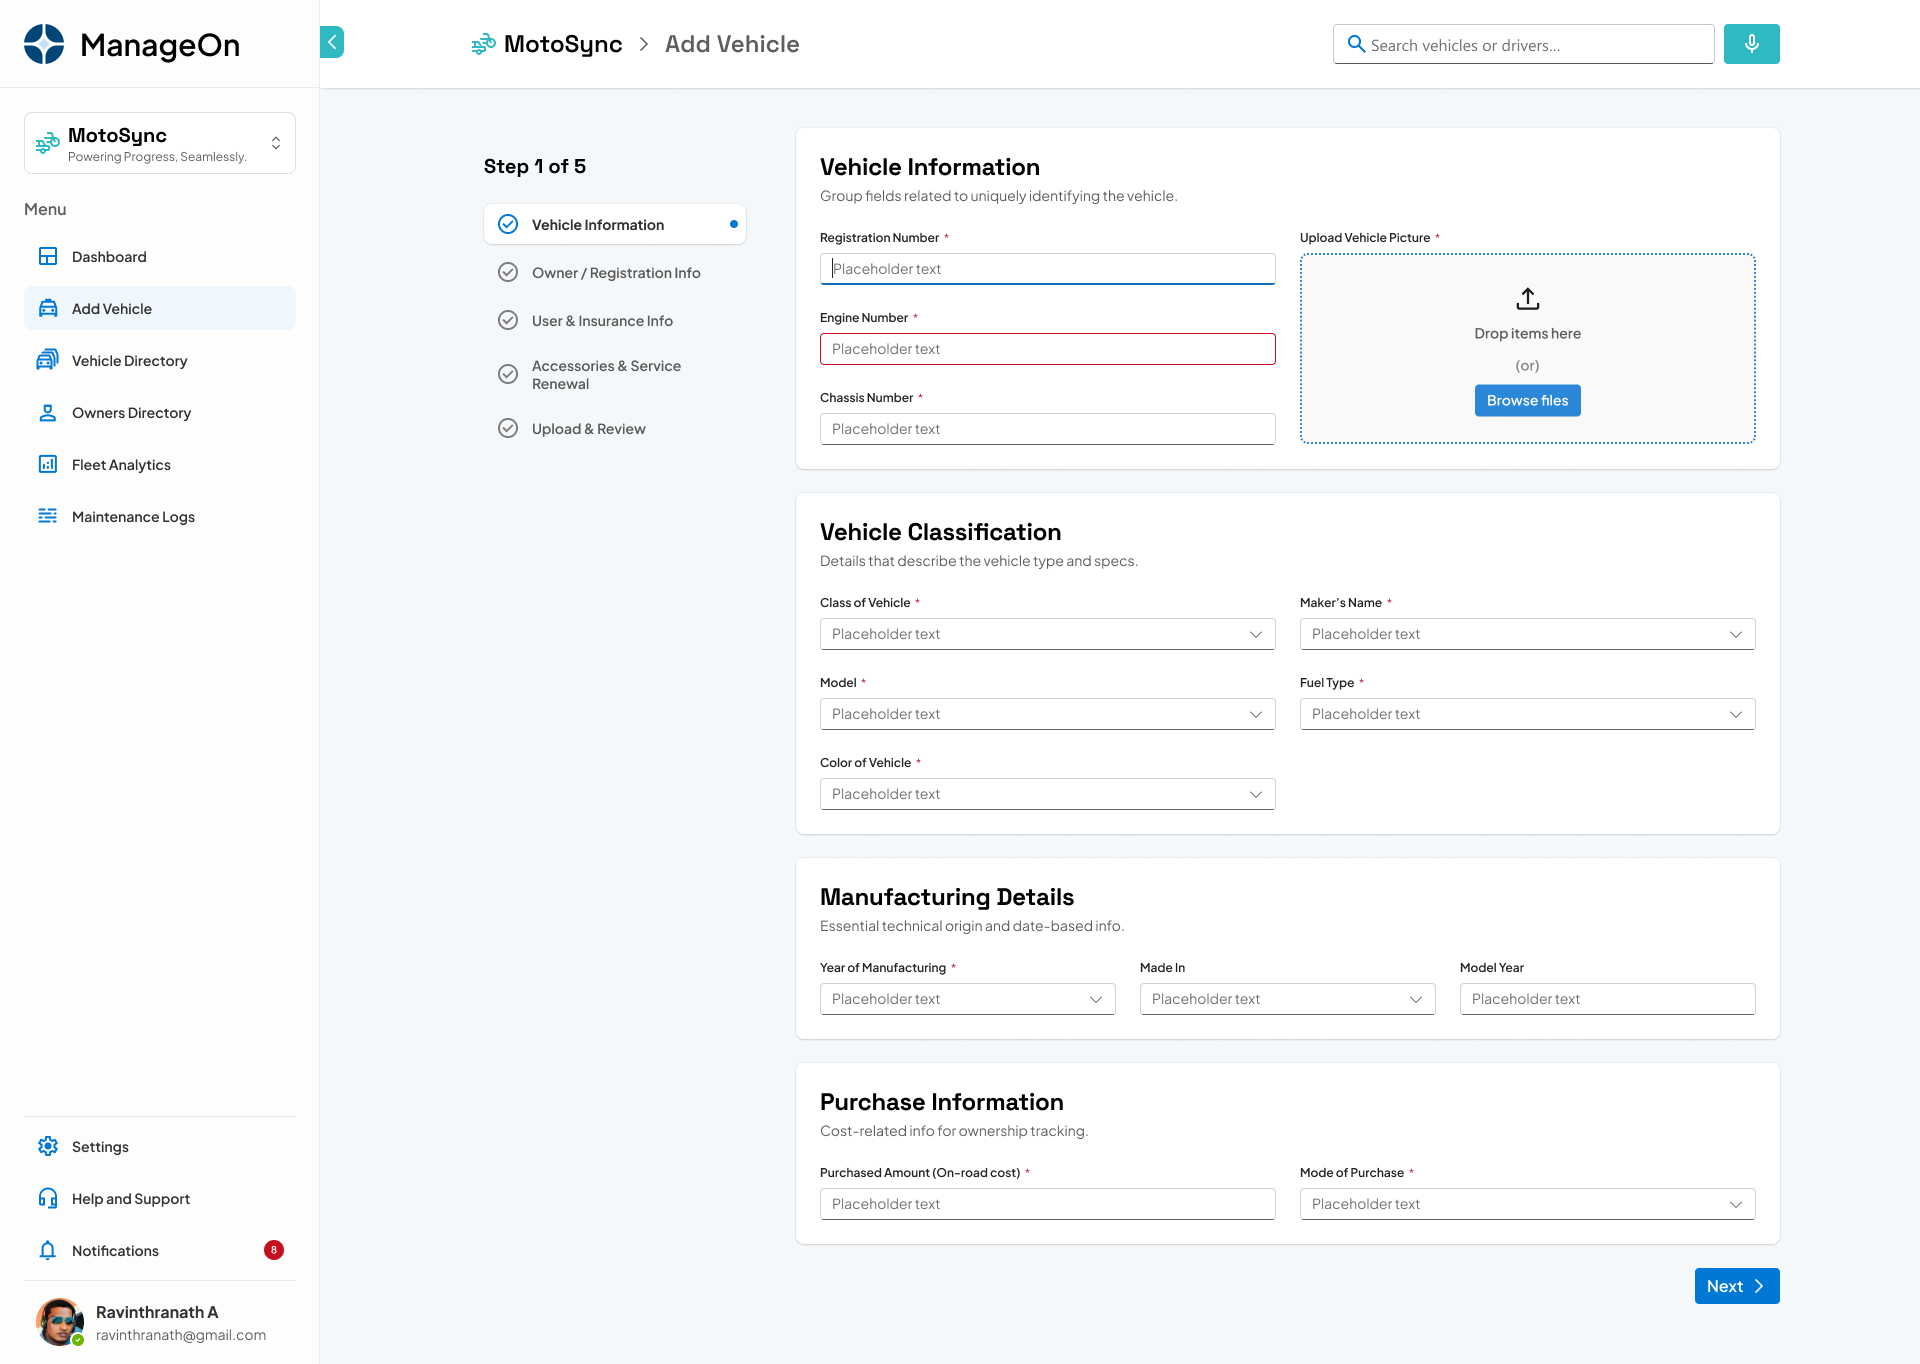The width and height of the screenshot is (1920, 1364).
Task: Activate the voice search microphone icon
Action: (1751, 44)
